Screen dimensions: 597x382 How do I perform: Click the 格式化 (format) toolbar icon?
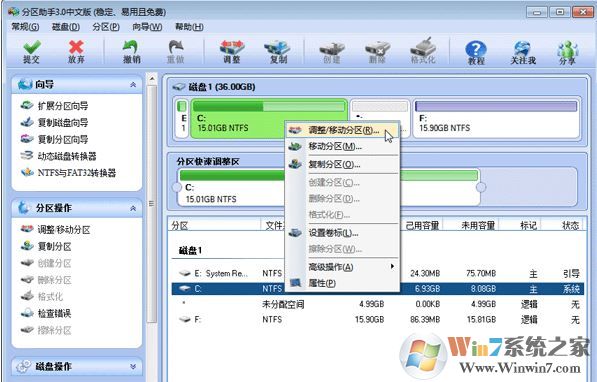423,51
